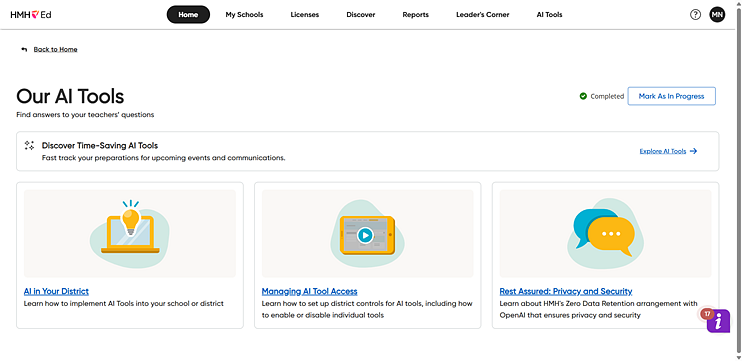
Task: Click the HMH Ed logo
Action: point(31,15)
